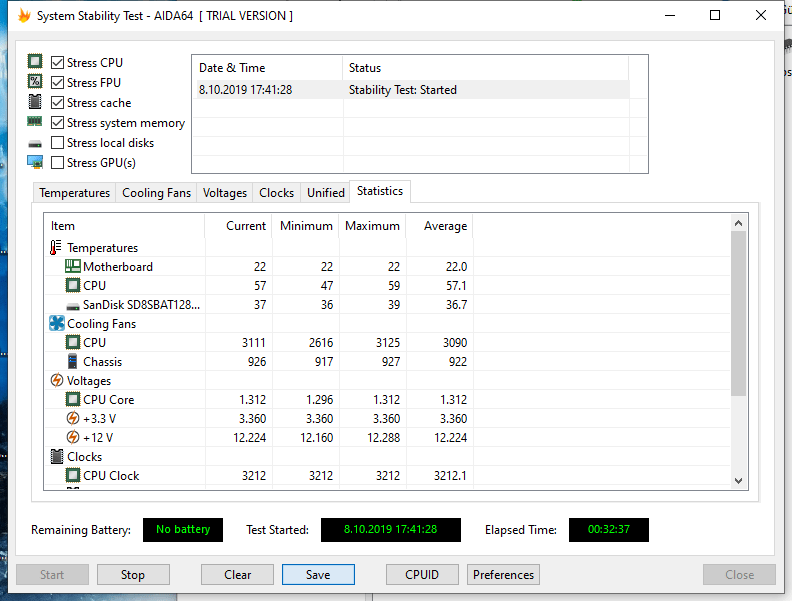
Task: Click the monitor icon beside Stress GPU(s)
Action: [x=35, y=162]
